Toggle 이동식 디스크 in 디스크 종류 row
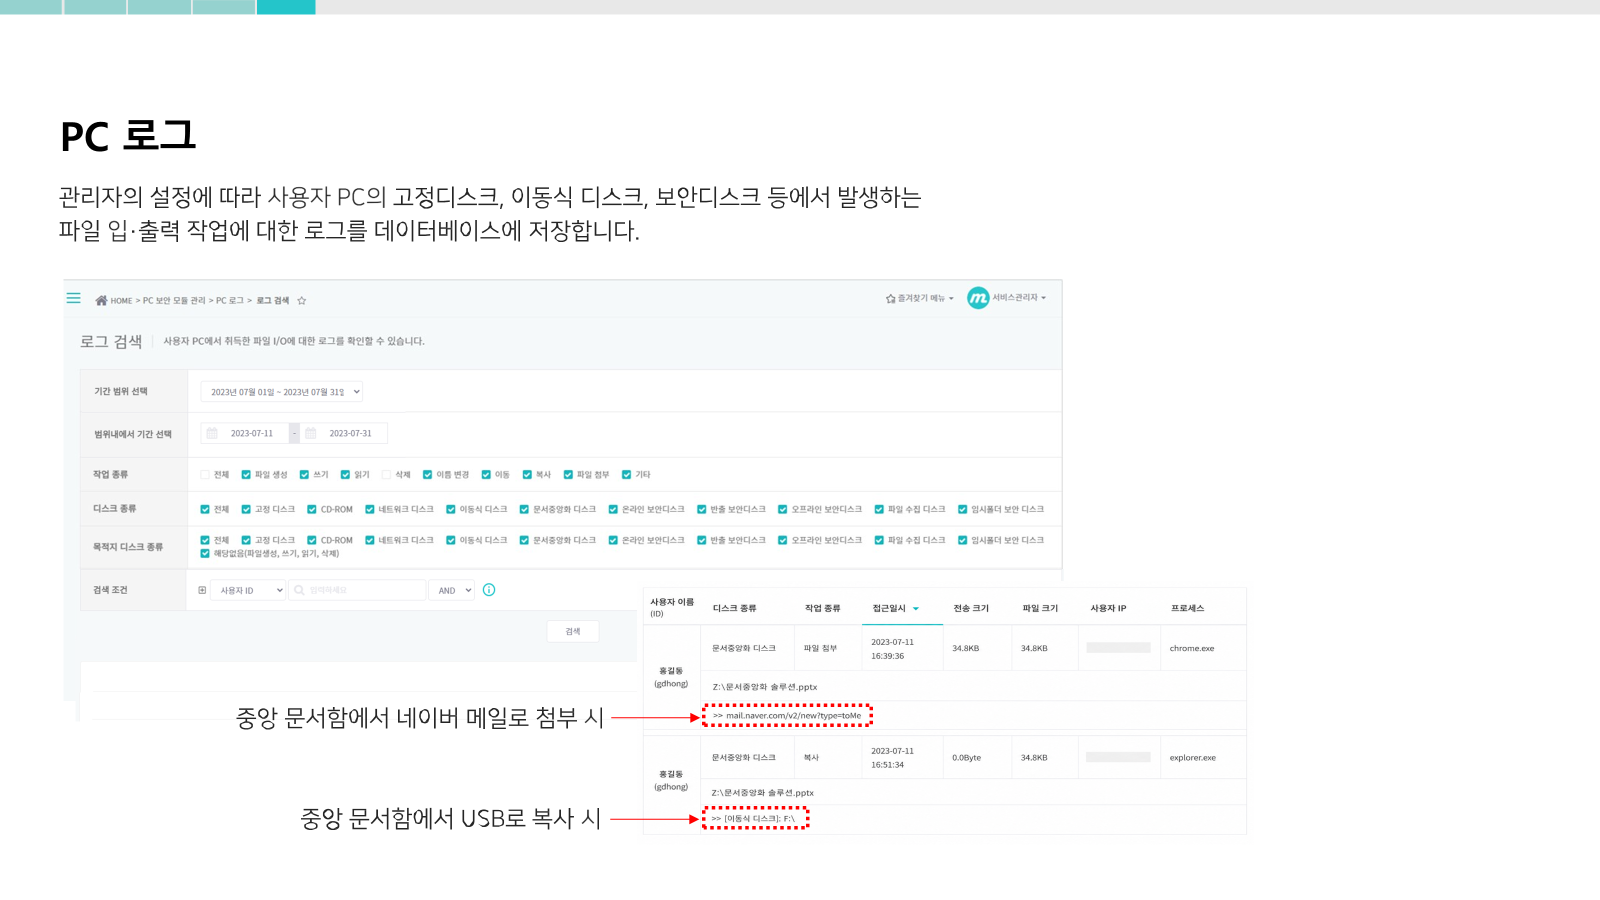 pos(451,509)
